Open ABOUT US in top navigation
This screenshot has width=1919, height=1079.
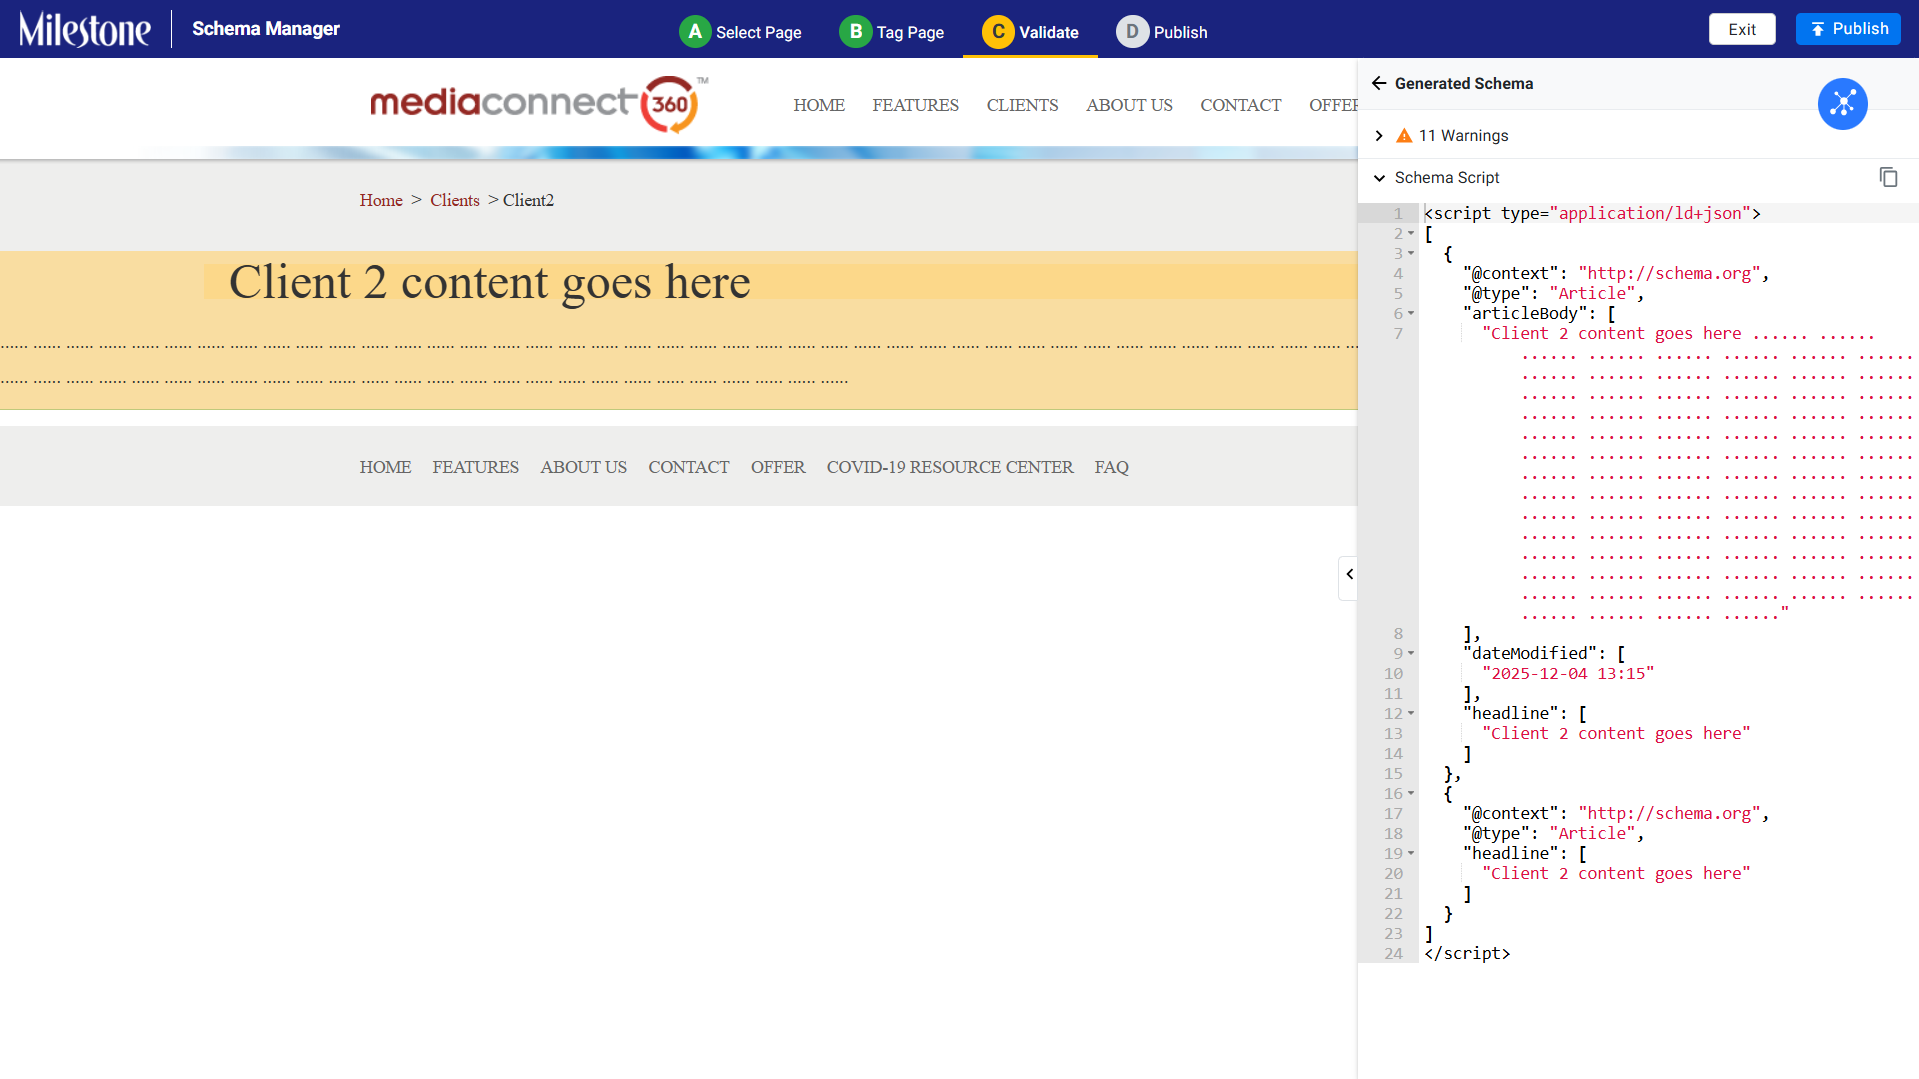tap(1129, 105)
